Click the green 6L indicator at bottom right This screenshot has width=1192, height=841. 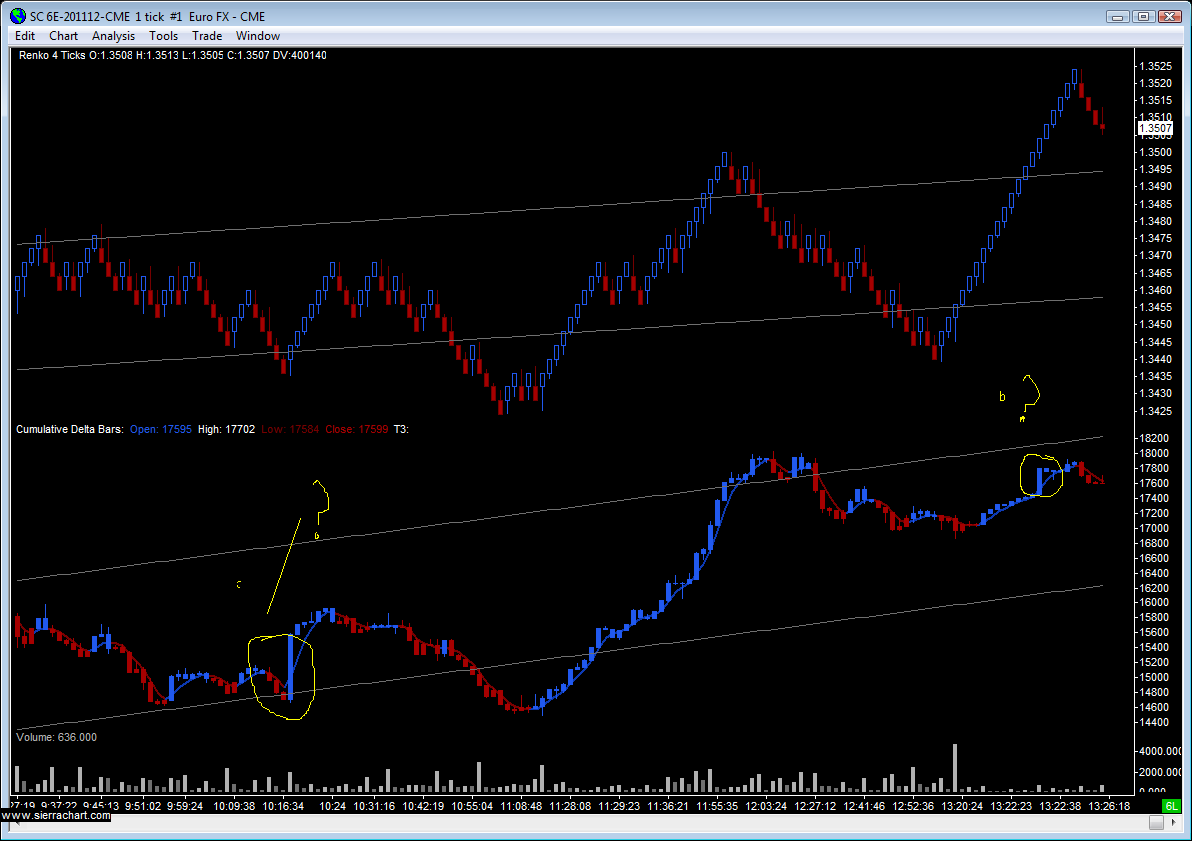(1171, 806)
